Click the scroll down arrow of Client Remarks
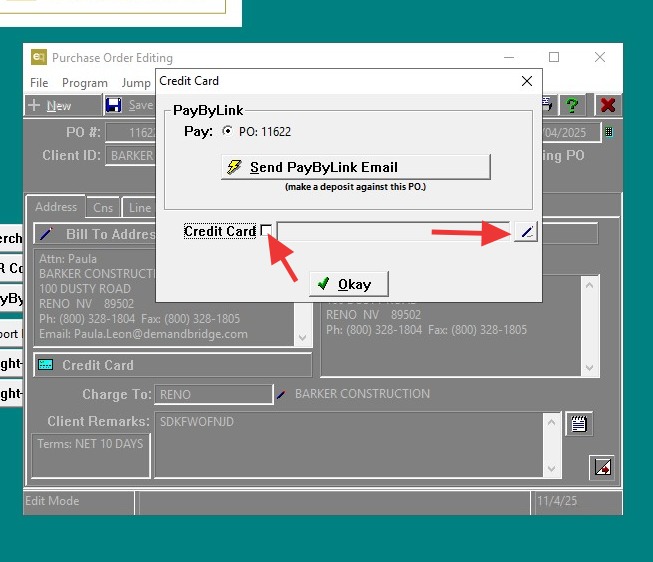Image resolution: width=653 pixels, height=562 pixels. pyautogui.click(x=551, y=469)
